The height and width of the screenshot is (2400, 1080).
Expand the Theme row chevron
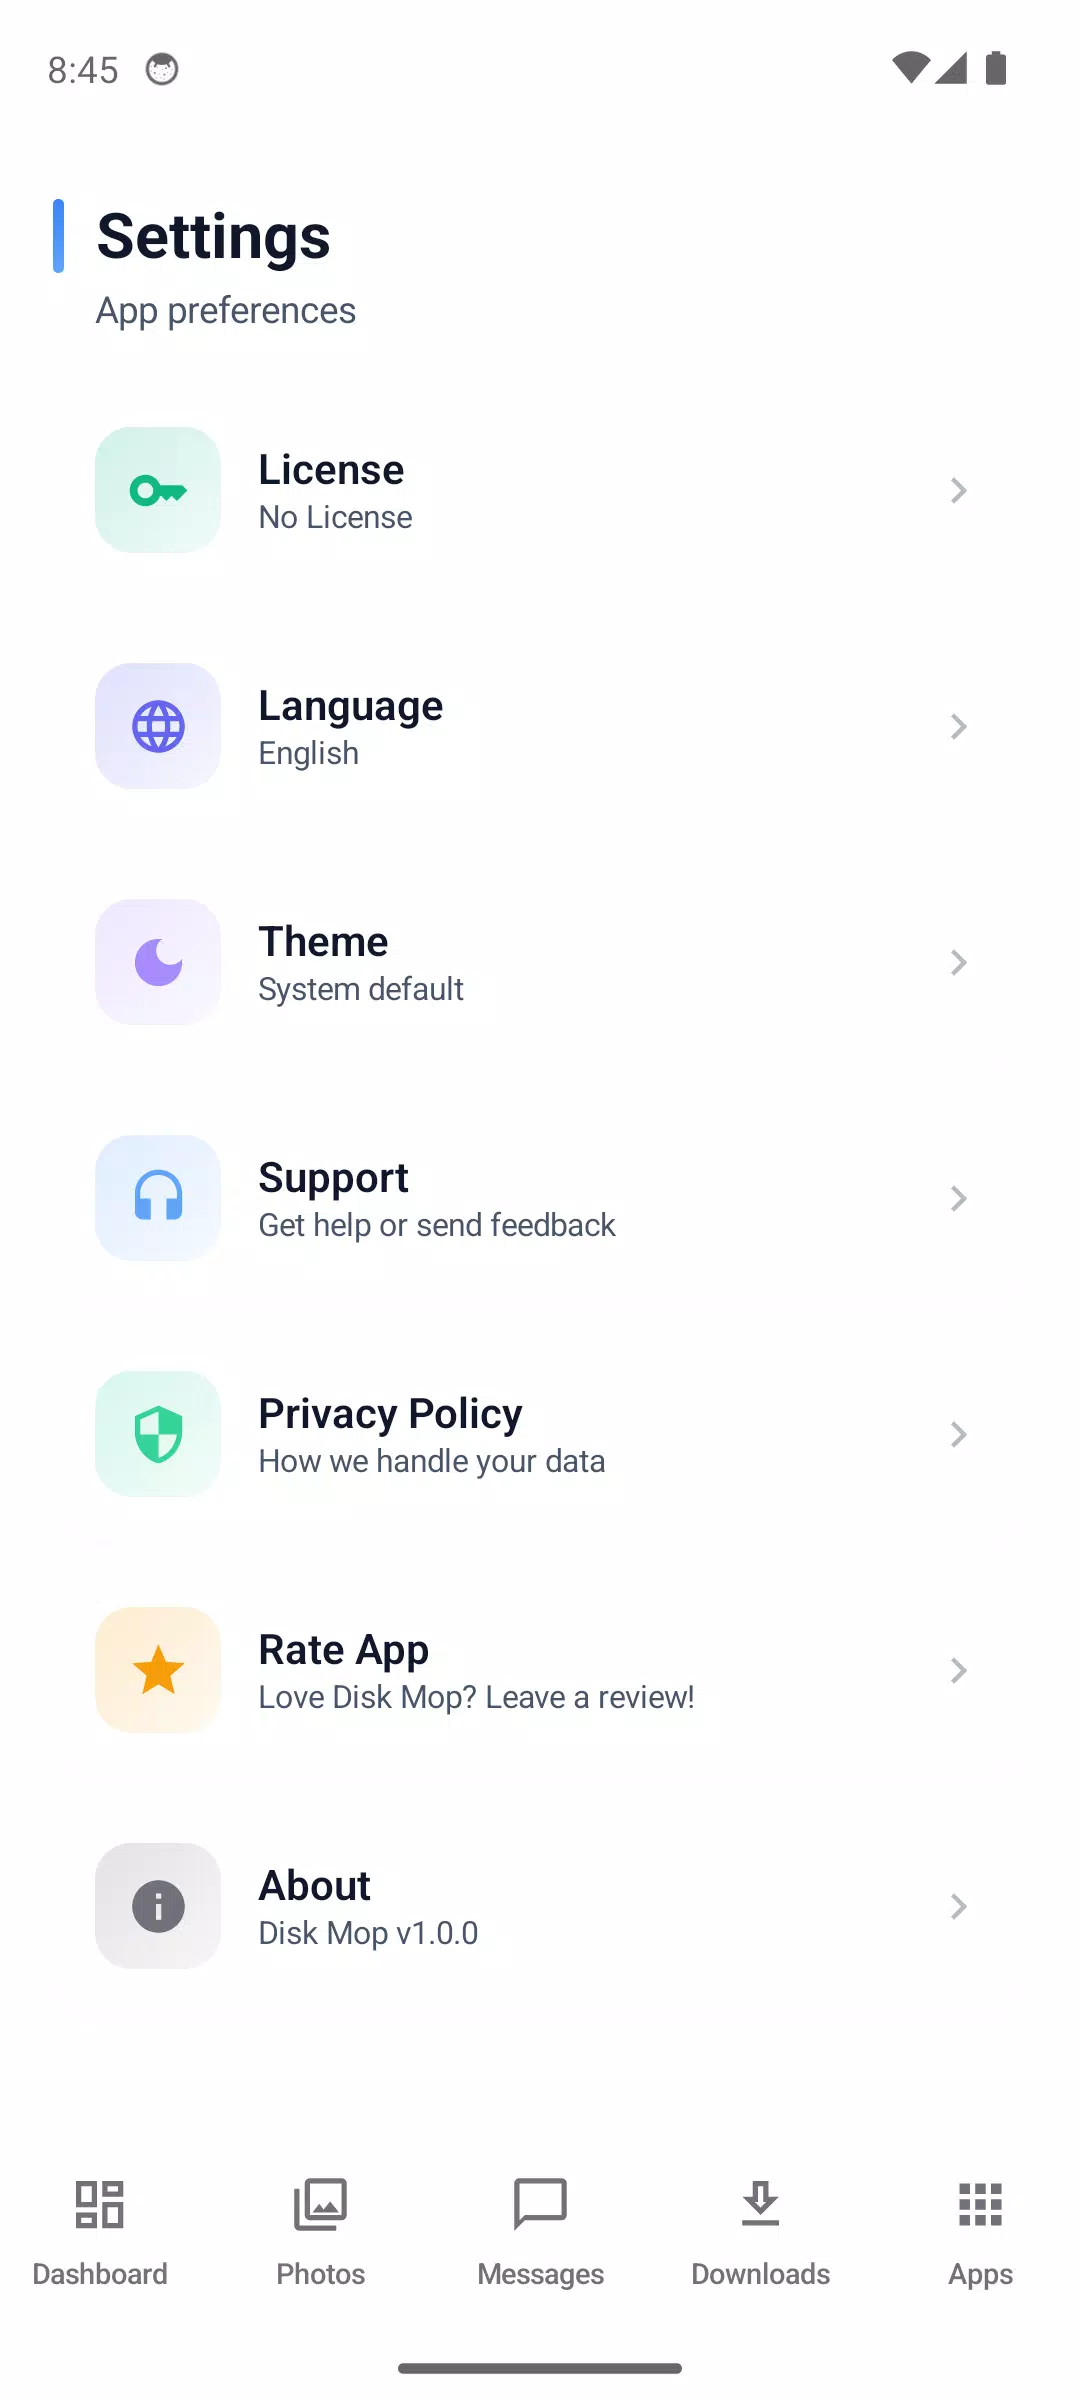tap(958, 962)
